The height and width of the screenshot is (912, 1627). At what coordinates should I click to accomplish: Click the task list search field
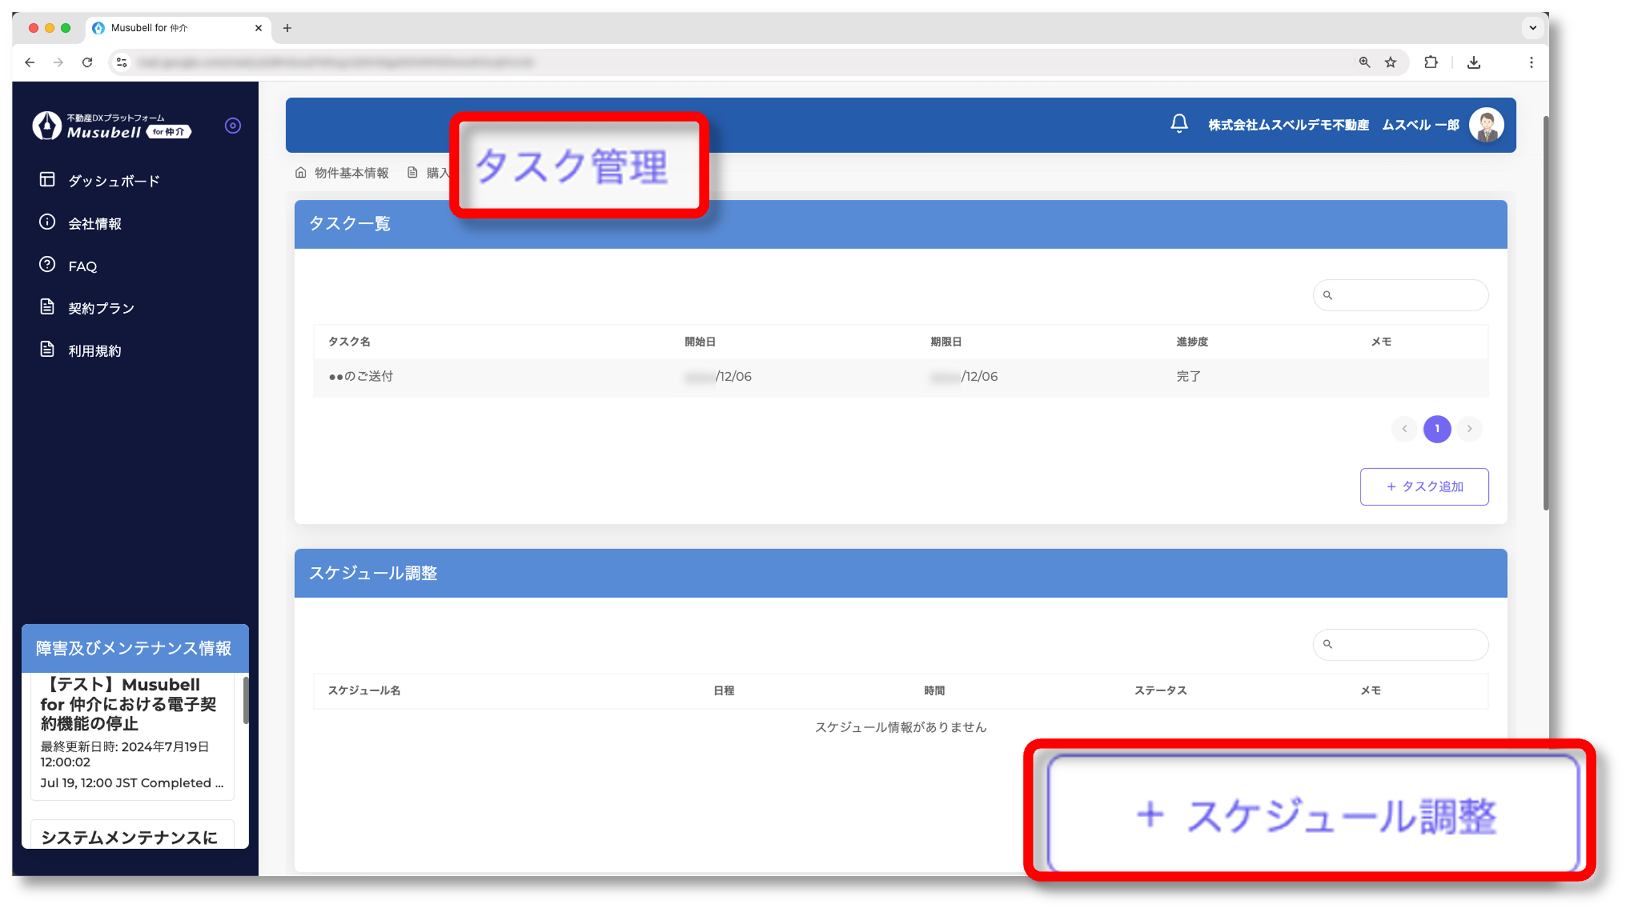tap(1408, 295)
